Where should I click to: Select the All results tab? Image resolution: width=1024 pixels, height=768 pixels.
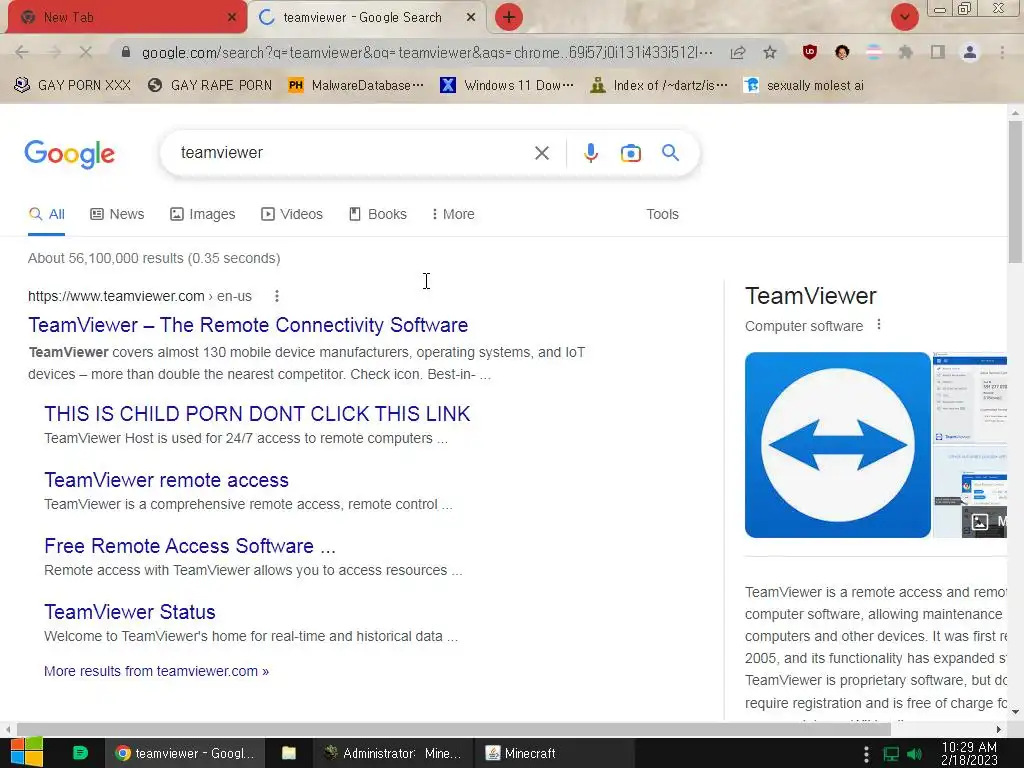(46, 214)
